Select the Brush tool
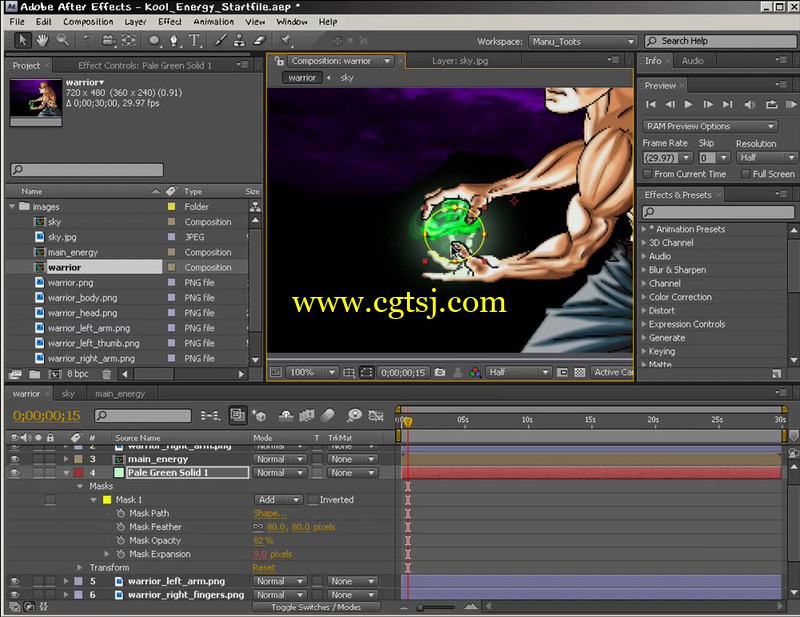Screen dimensions: 800x617 [220, 41]
